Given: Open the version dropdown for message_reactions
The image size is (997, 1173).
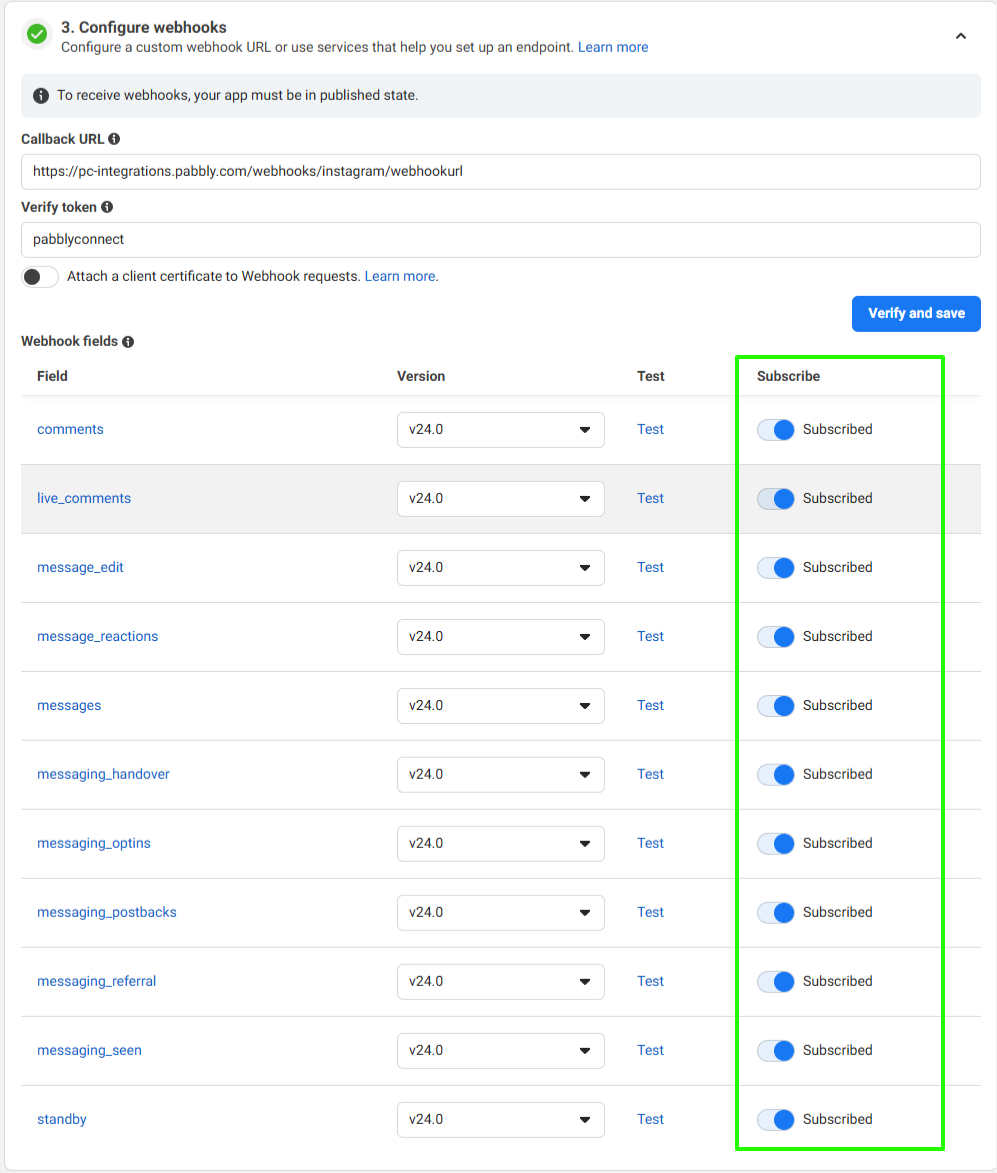Looking at the screenshot, I should pyautogui.click(x=500, y=636).
